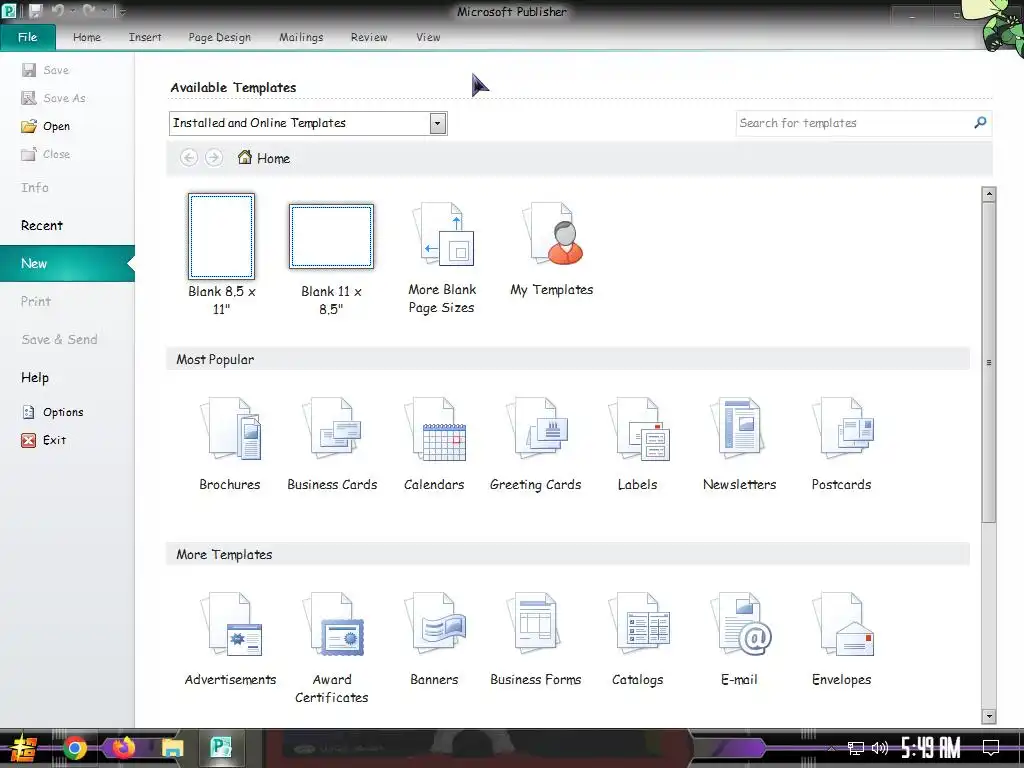The image size is (1024, 768).
Task: Open the Envelopes template category
Action: coord(841,639)
